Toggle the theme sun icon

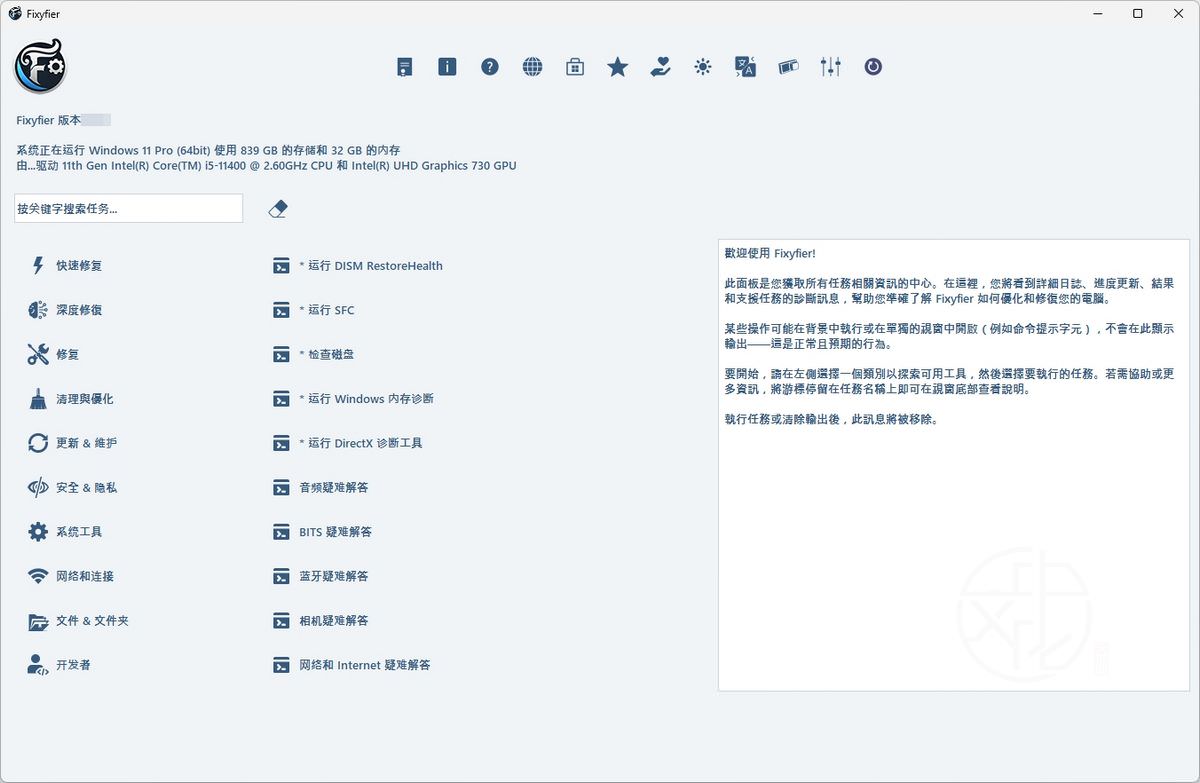coord(702,66)
